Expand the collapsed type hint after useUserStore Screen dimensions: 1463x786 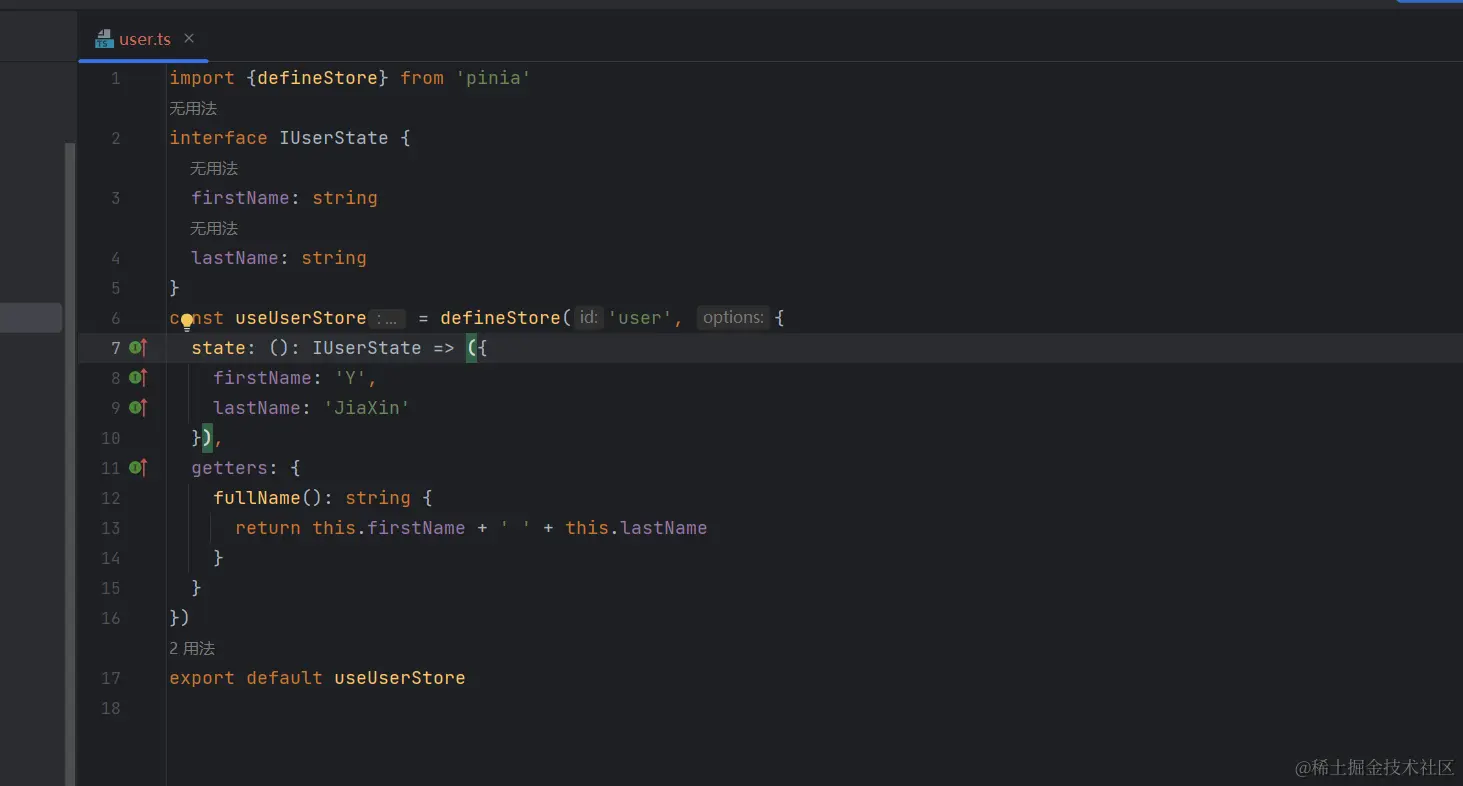click(387, 318)
